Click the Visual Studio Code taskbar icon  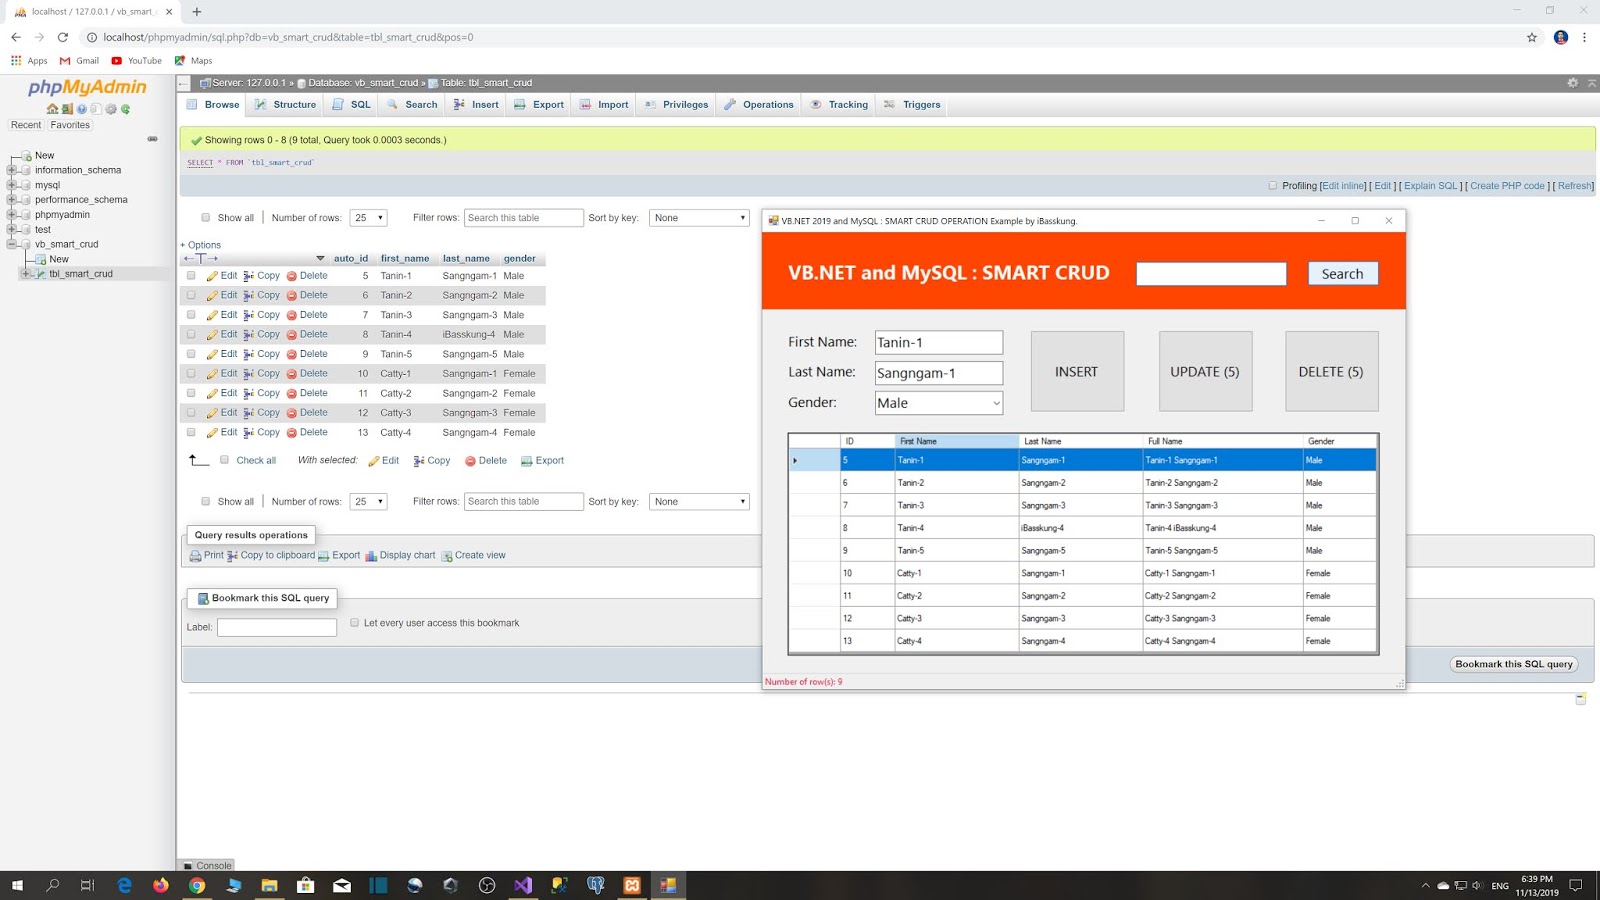click(x=523, y=885)
